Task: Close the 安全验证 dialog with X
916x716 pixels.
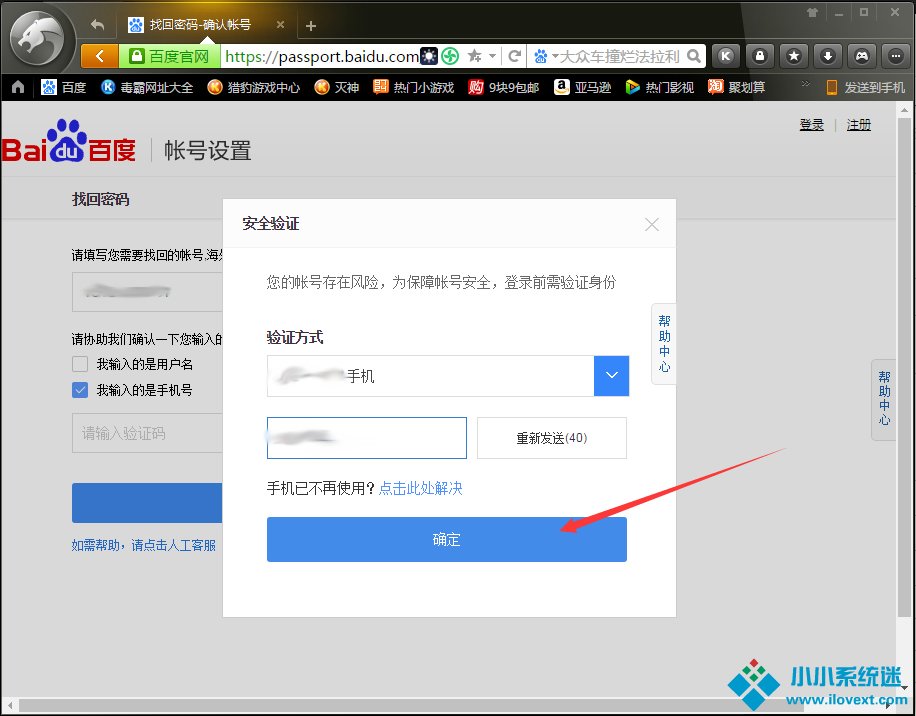Action: tap(652, 225)
